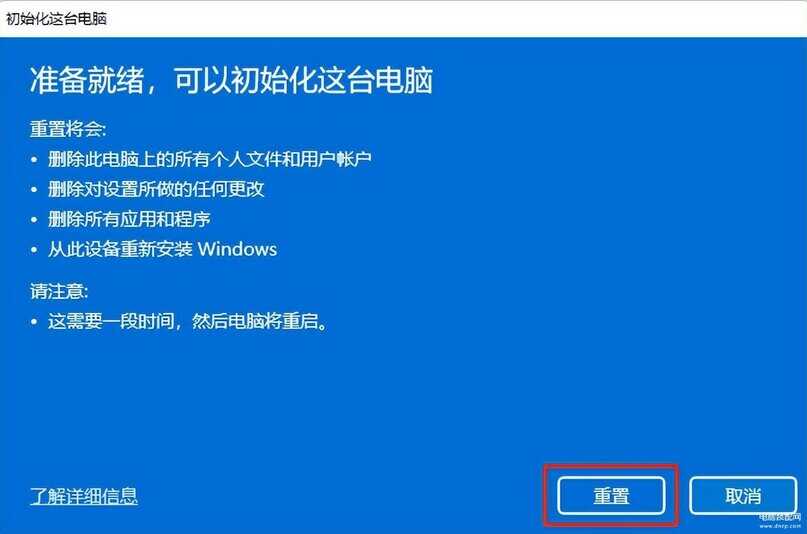Image resolution: width=807 pixels, height=534 pixels.
Task: Click the bullet dot beside 这需要一段时间
Action: pos(34,323)
